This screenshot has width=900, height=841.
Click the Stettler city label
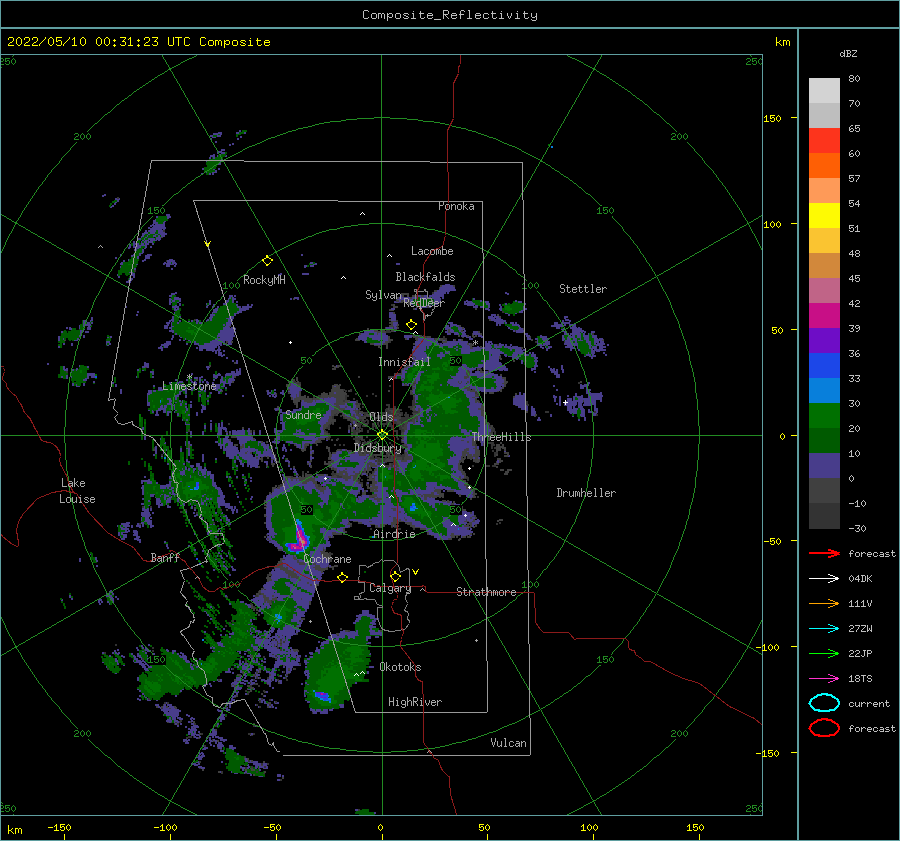583,289
